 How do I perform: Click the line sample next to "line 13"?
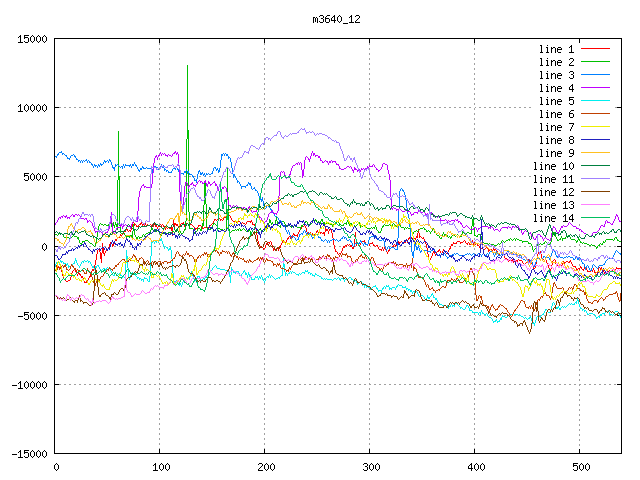click(x=595, y=205)
